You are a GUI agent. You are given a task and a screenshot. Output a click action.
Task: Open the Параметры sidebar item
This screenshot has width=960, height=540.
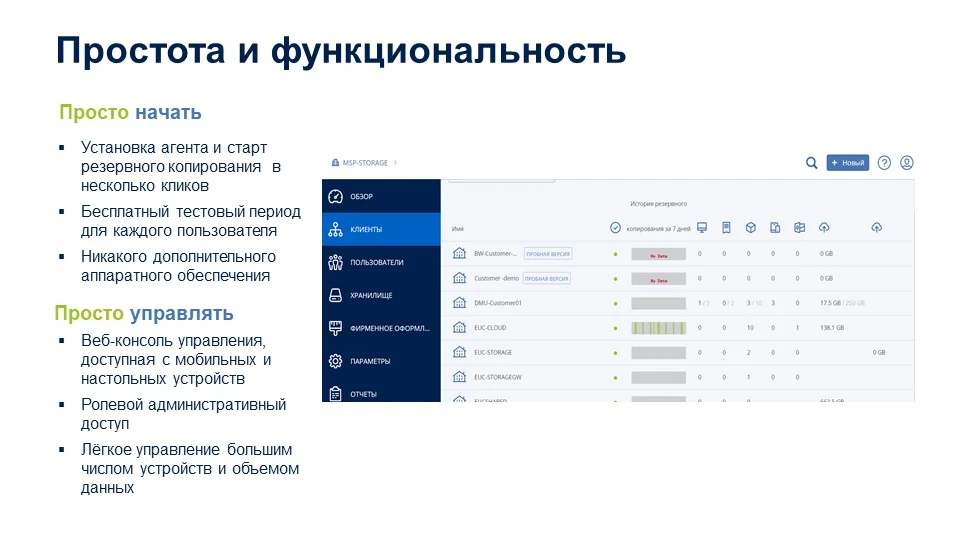pos(381,361)
